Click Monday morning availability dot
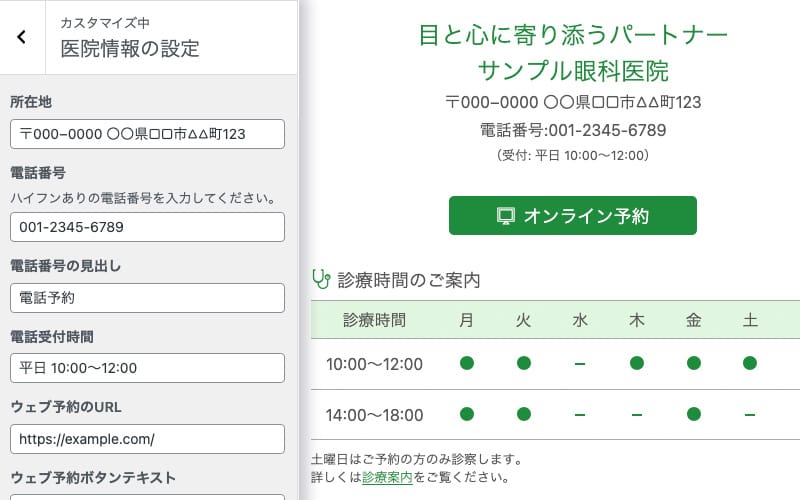The height and width of the screenshot is (500, 800). click(x=467, y=363)
